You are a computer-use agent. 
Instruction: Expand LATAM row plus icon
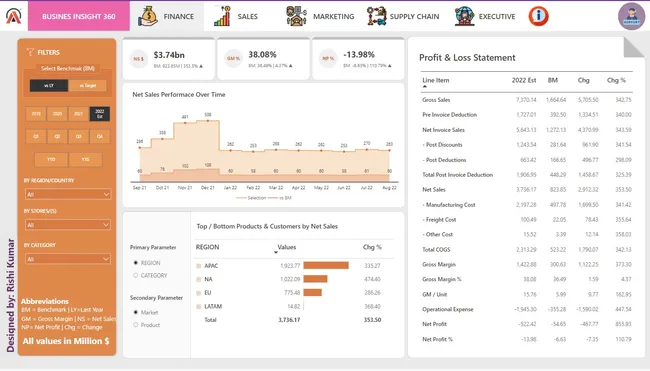click(x=199, y=306)
